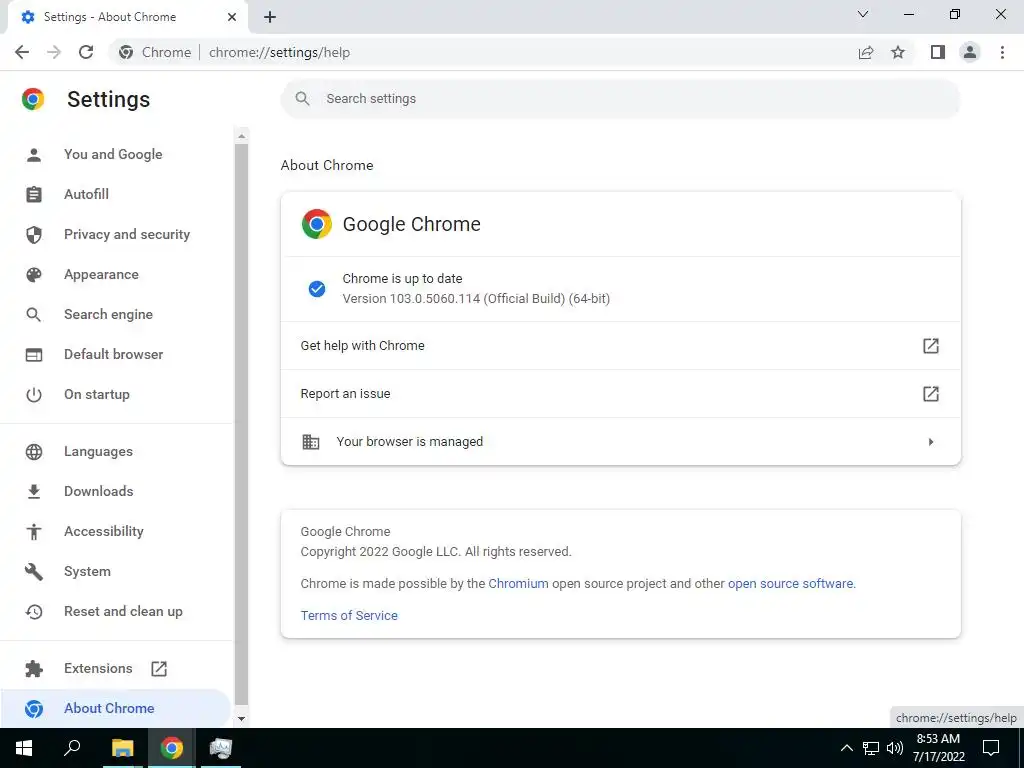Click external-link icon for Get help with Chrome
The image size is (1024, 768).
tap(931, 345)
